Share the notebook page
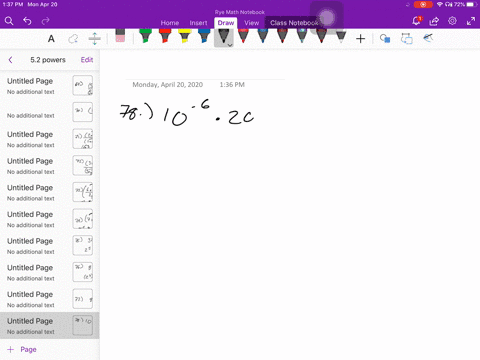This screenshot has height=360, width=480. pyautogui.click(x=434, y=21)
